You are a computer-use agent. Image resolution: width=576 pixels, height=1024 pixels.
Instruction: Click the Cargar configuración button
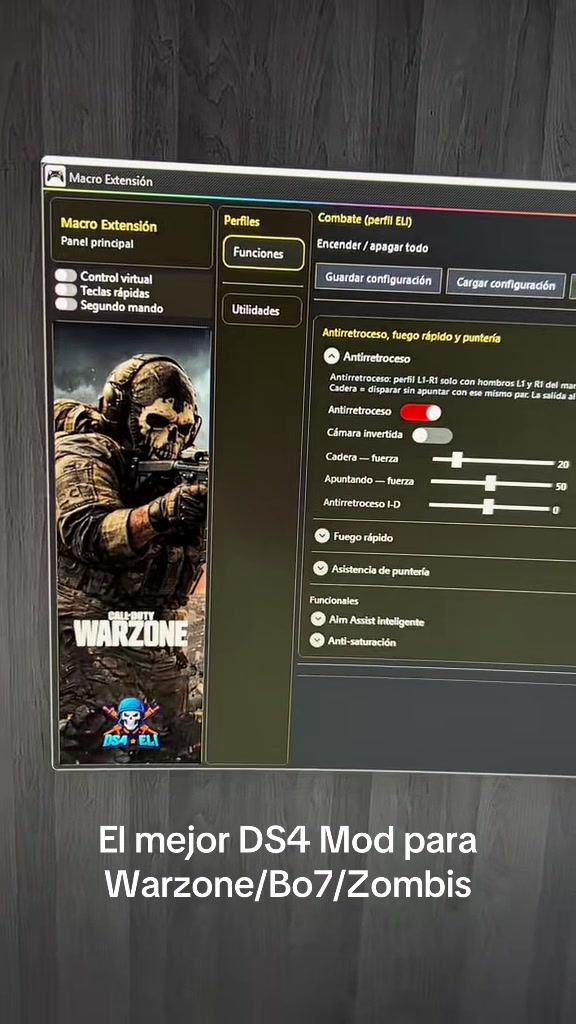[505, 284]
